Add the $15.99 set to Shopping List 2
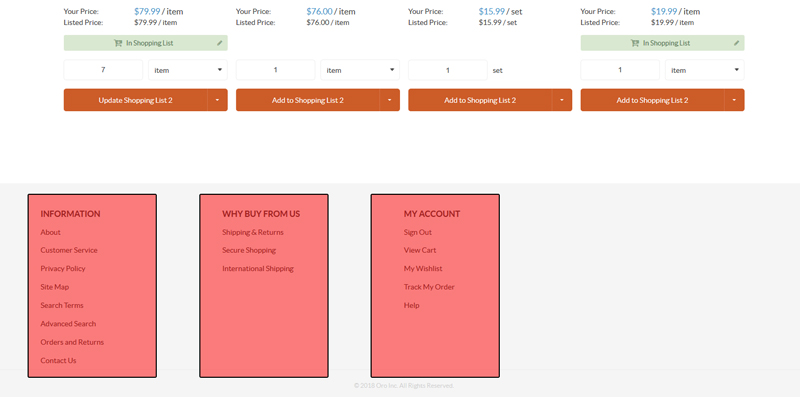 coord(480,100)
